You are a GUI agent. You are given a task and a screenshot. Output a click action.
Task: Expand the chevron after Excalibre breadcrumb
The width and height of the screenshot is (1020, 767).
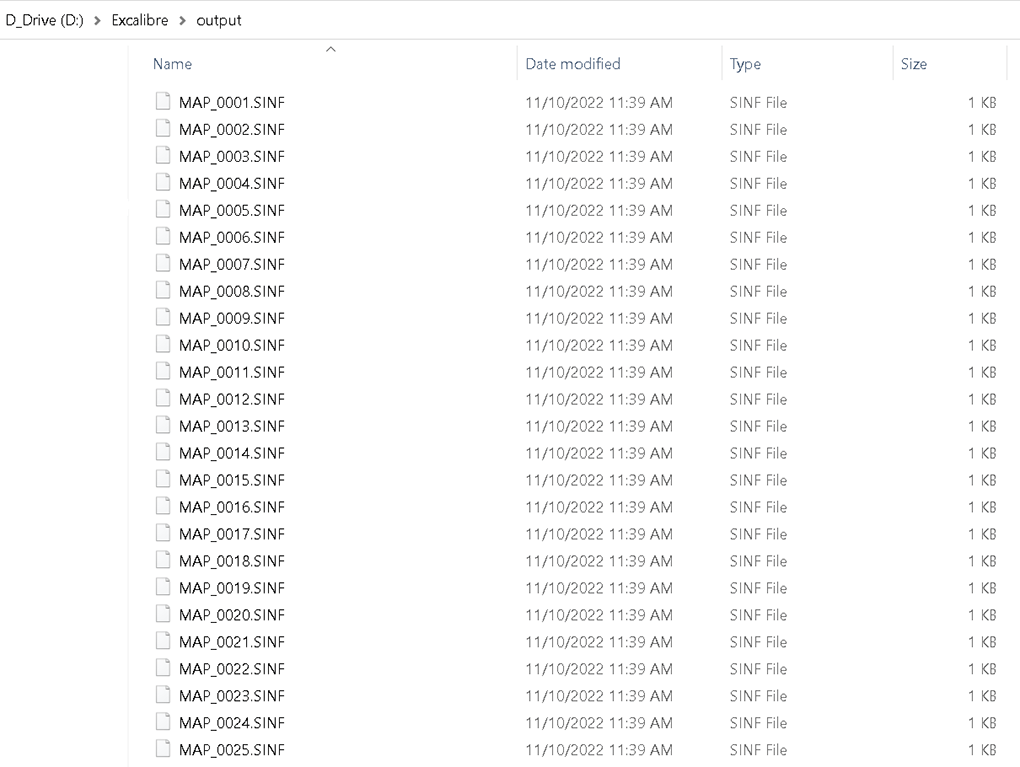coord(183,20)
